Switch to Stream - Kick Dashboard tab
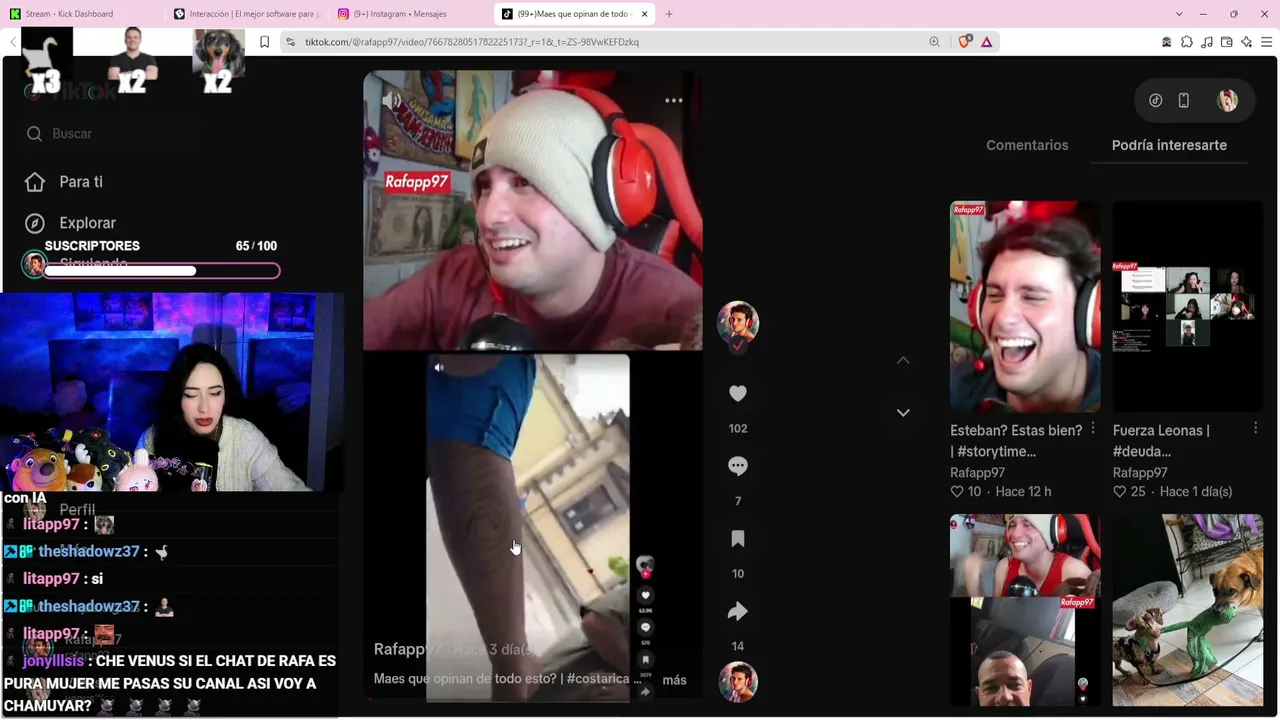1280x720 pixels. point(82,14)
